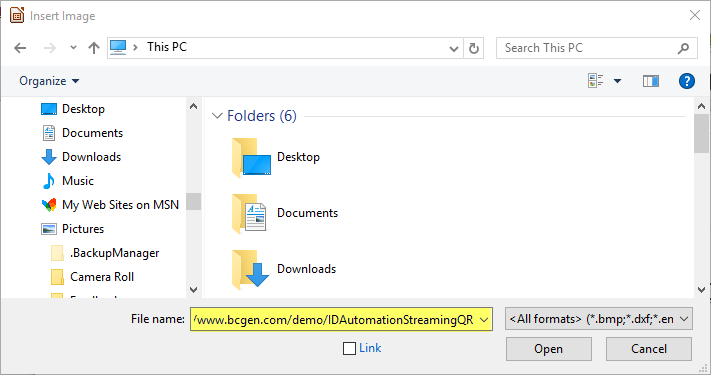Screen dimensions: 711x375
Task: Click the search magnifier icon
Action: tap(683, 48)
